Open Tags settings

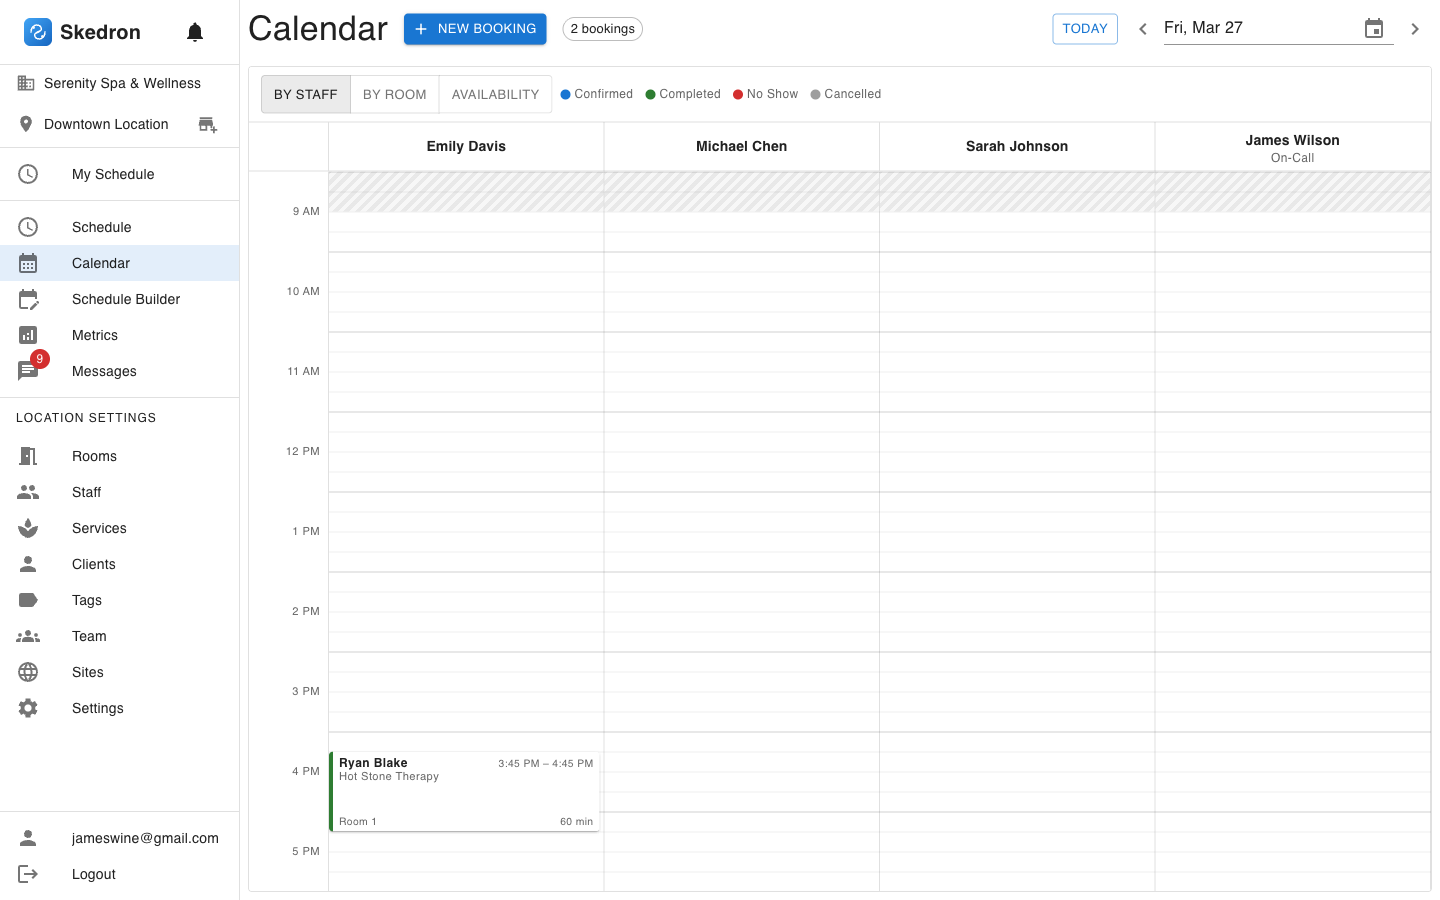pos(119,600)
